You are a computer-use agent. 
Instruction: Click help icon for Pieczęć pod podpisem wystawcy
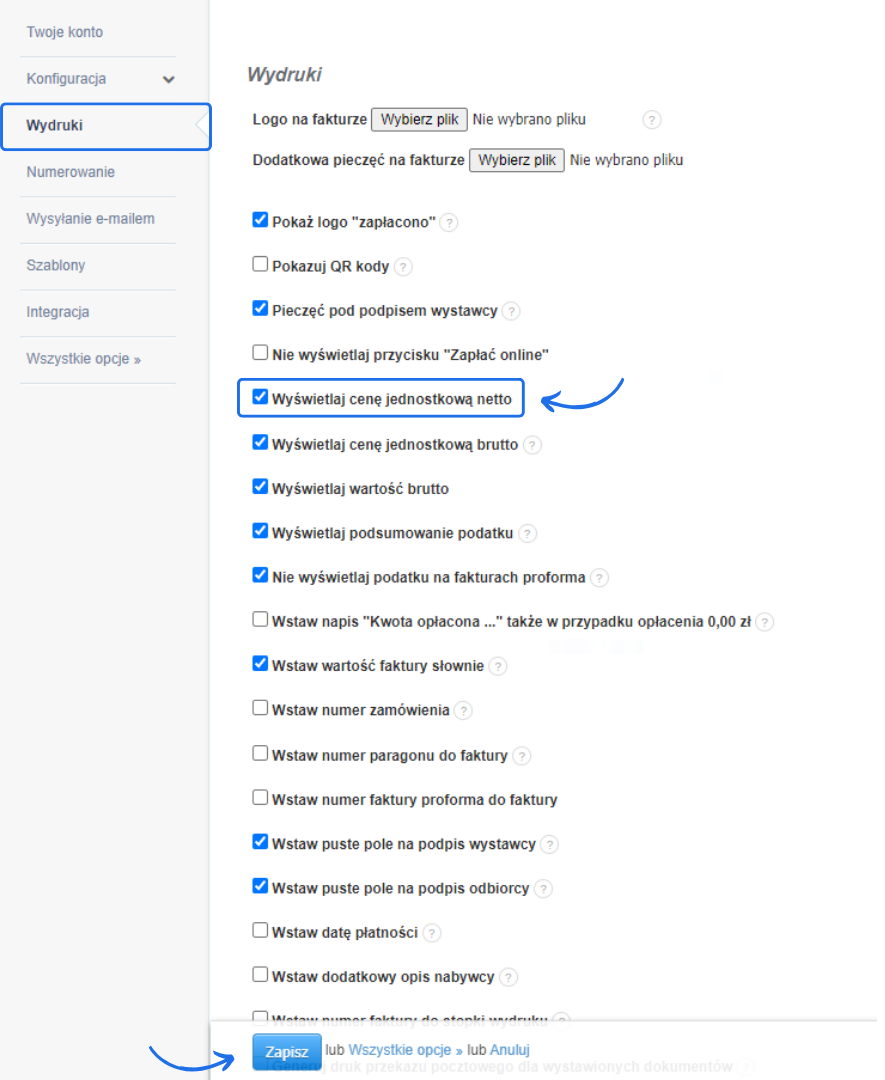(511, 311)
